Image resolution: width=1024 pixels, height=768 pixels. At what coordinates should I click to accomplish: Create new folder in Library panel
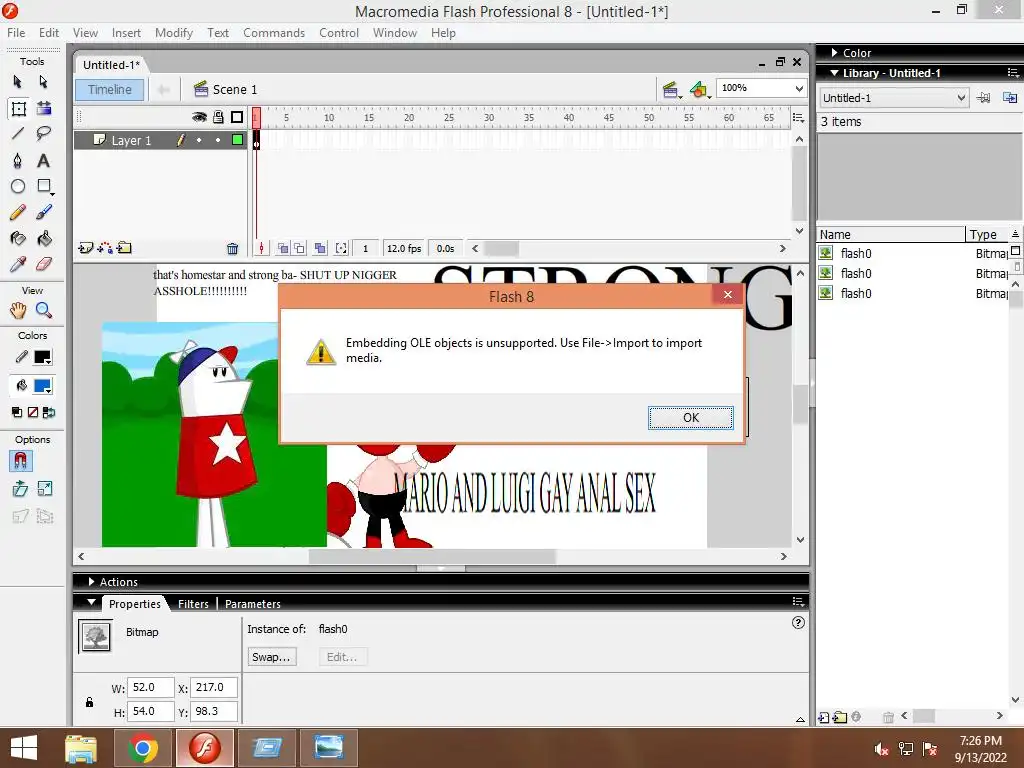840,717
